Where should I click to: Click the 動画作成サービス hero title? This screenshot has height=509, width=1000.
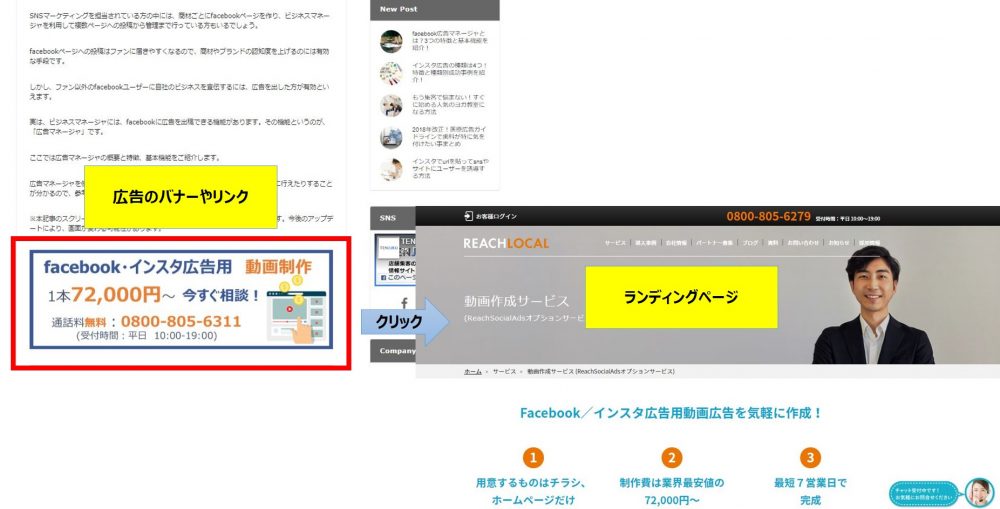tap(517, 301)
